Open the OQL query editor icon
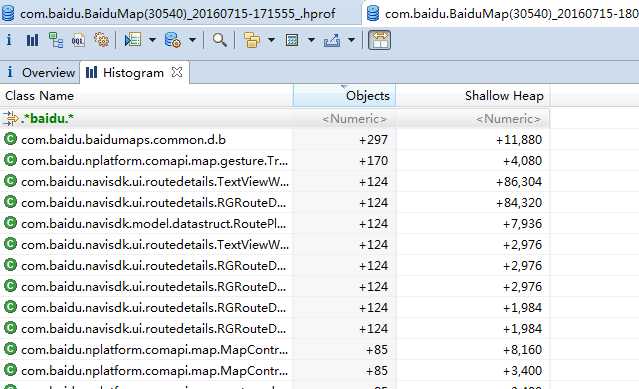639x389 pixels. (78, 40)
